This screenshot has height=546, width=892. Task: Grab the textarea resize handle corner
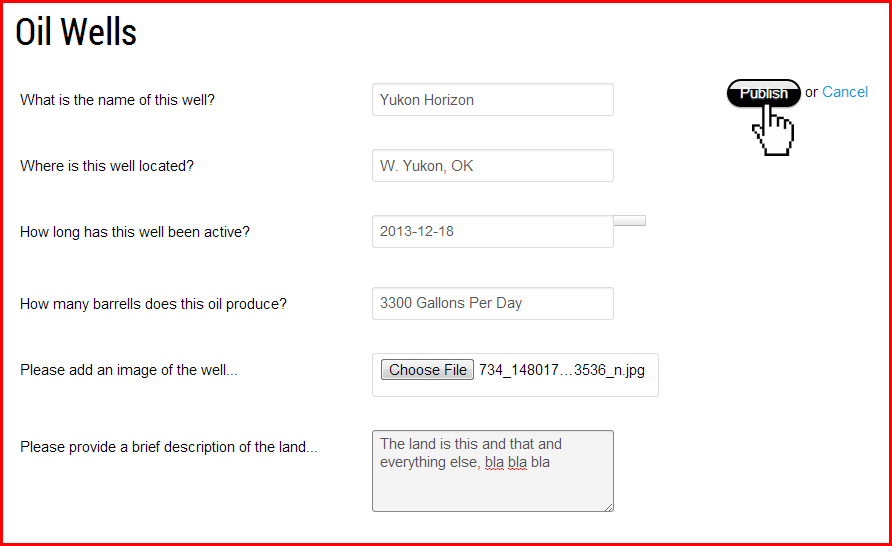(x=608, y=506)
